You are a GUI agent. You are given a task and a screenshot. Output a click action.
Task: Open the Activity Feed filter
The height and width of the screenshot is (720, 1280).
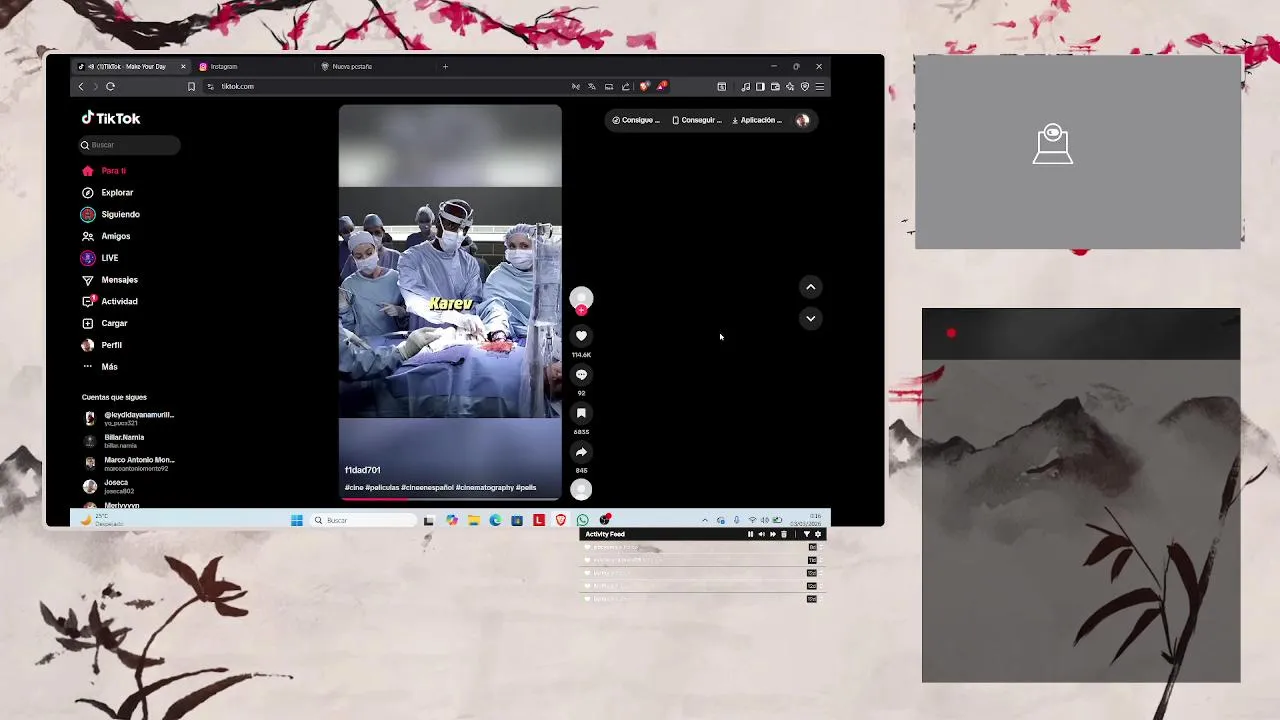[807, 534]
